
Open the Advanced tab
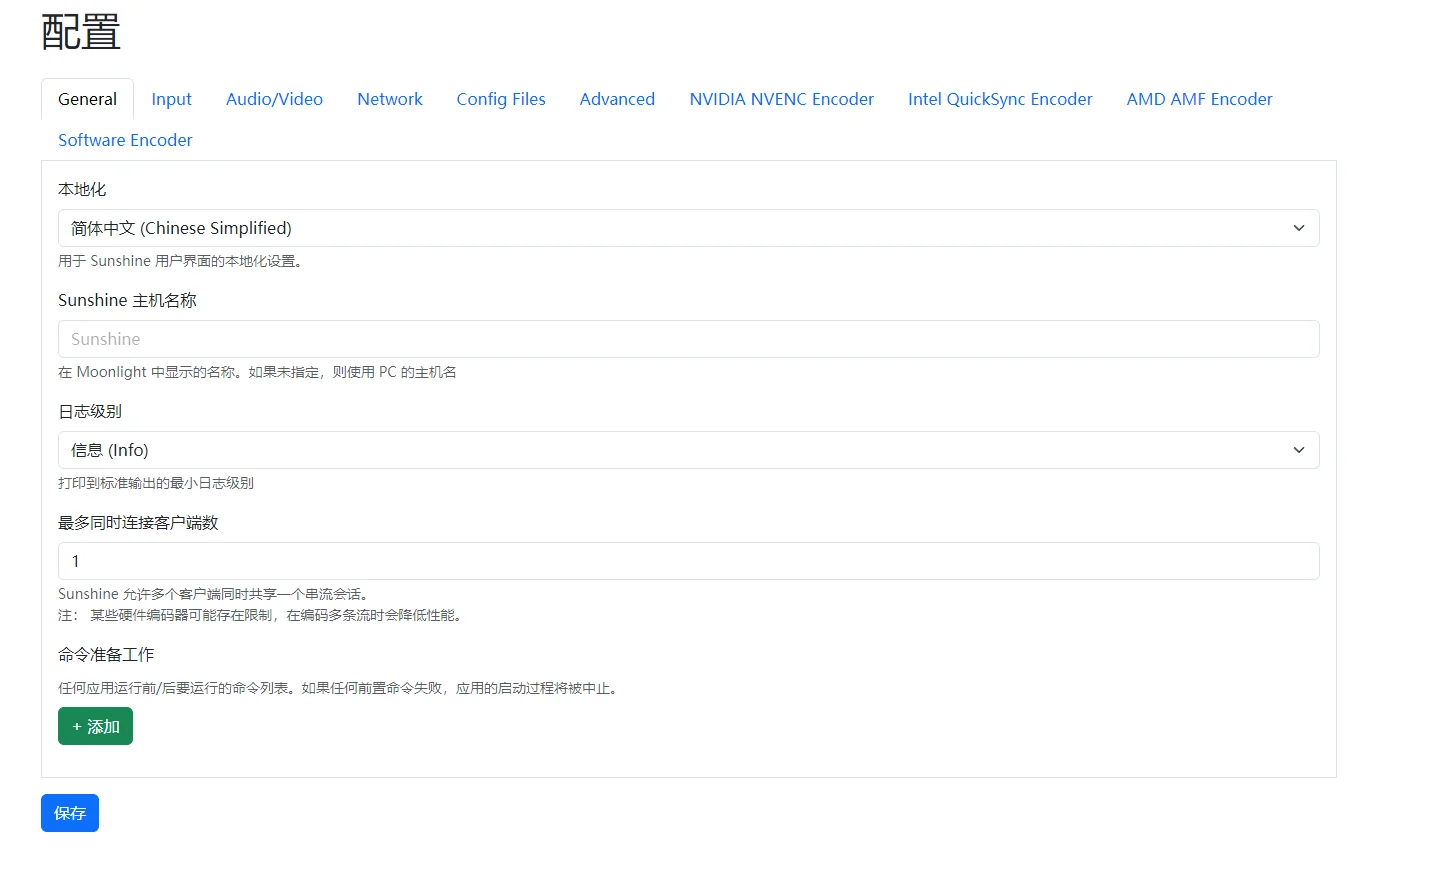617,99
